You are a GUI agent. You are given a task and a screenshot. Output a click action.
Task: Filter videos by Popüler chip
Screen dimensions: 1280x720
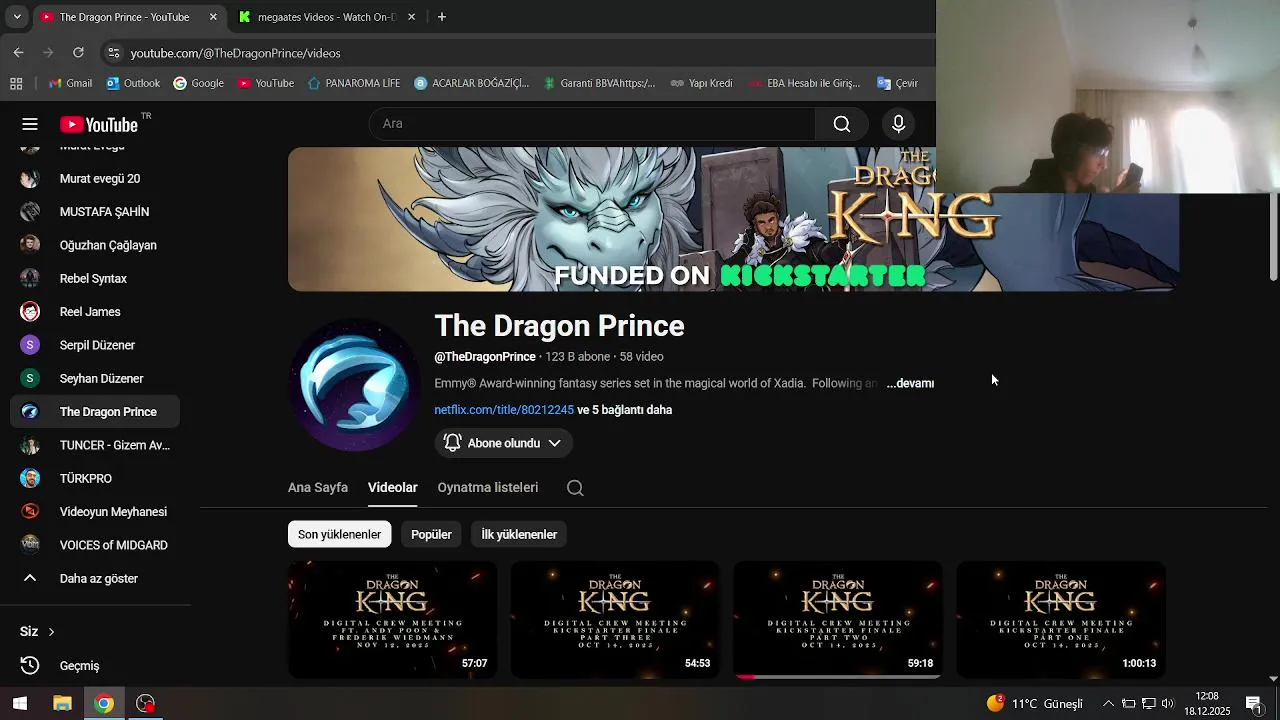click(x=431, y=534)
